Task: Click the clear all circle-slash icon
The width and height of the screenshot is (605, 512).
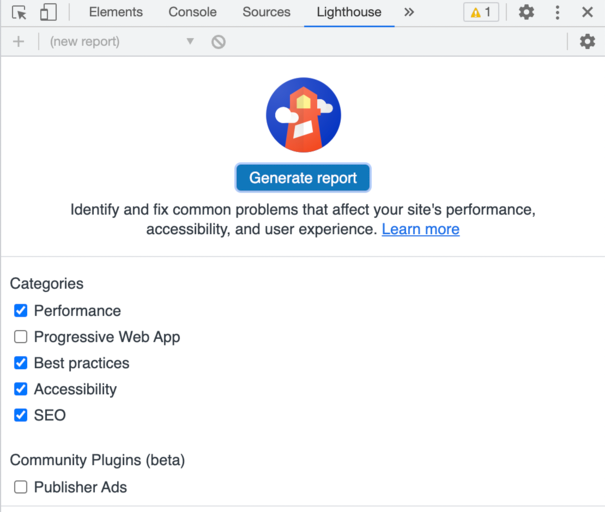Action: tap(218, 42)
